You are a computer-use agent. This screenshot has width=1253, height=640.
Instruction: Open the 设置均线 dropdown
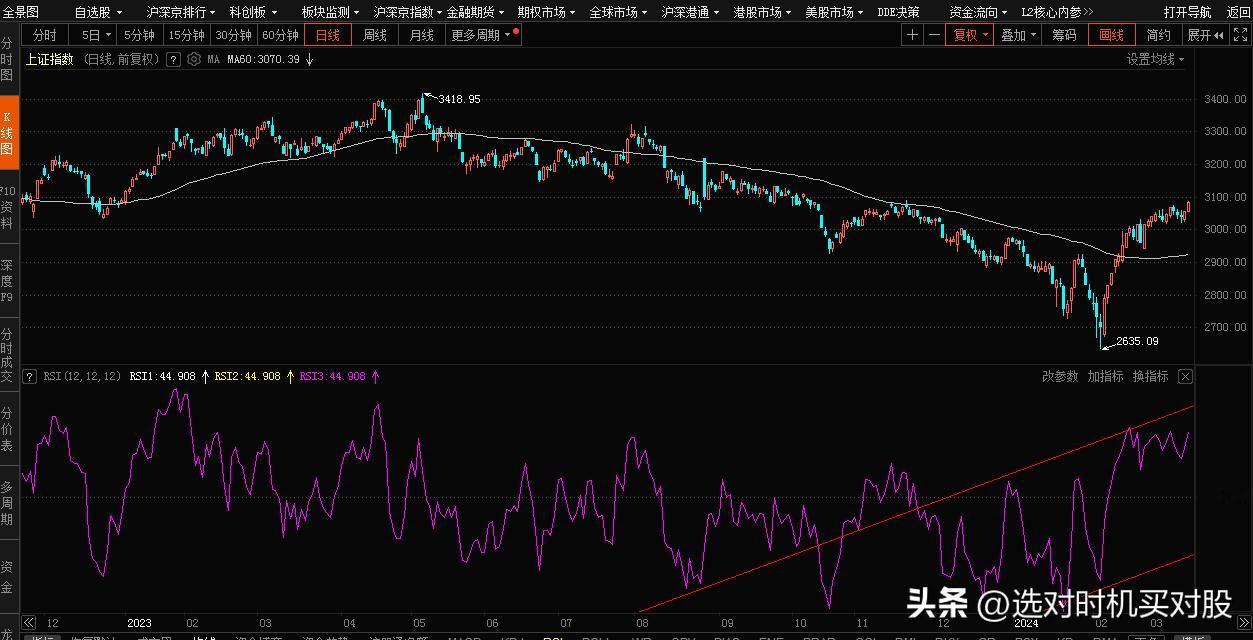point(1155,60)
